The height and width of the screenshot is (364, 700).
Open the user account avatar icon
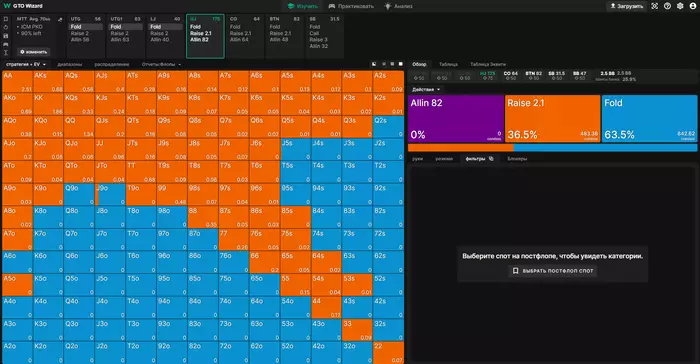coord(693,6)
